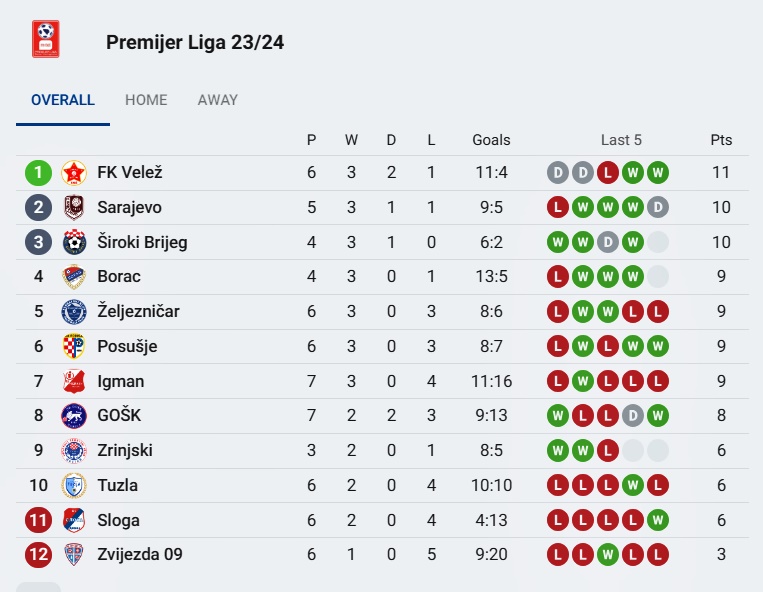Click the red rank 12 position badge

pos(38,554)
